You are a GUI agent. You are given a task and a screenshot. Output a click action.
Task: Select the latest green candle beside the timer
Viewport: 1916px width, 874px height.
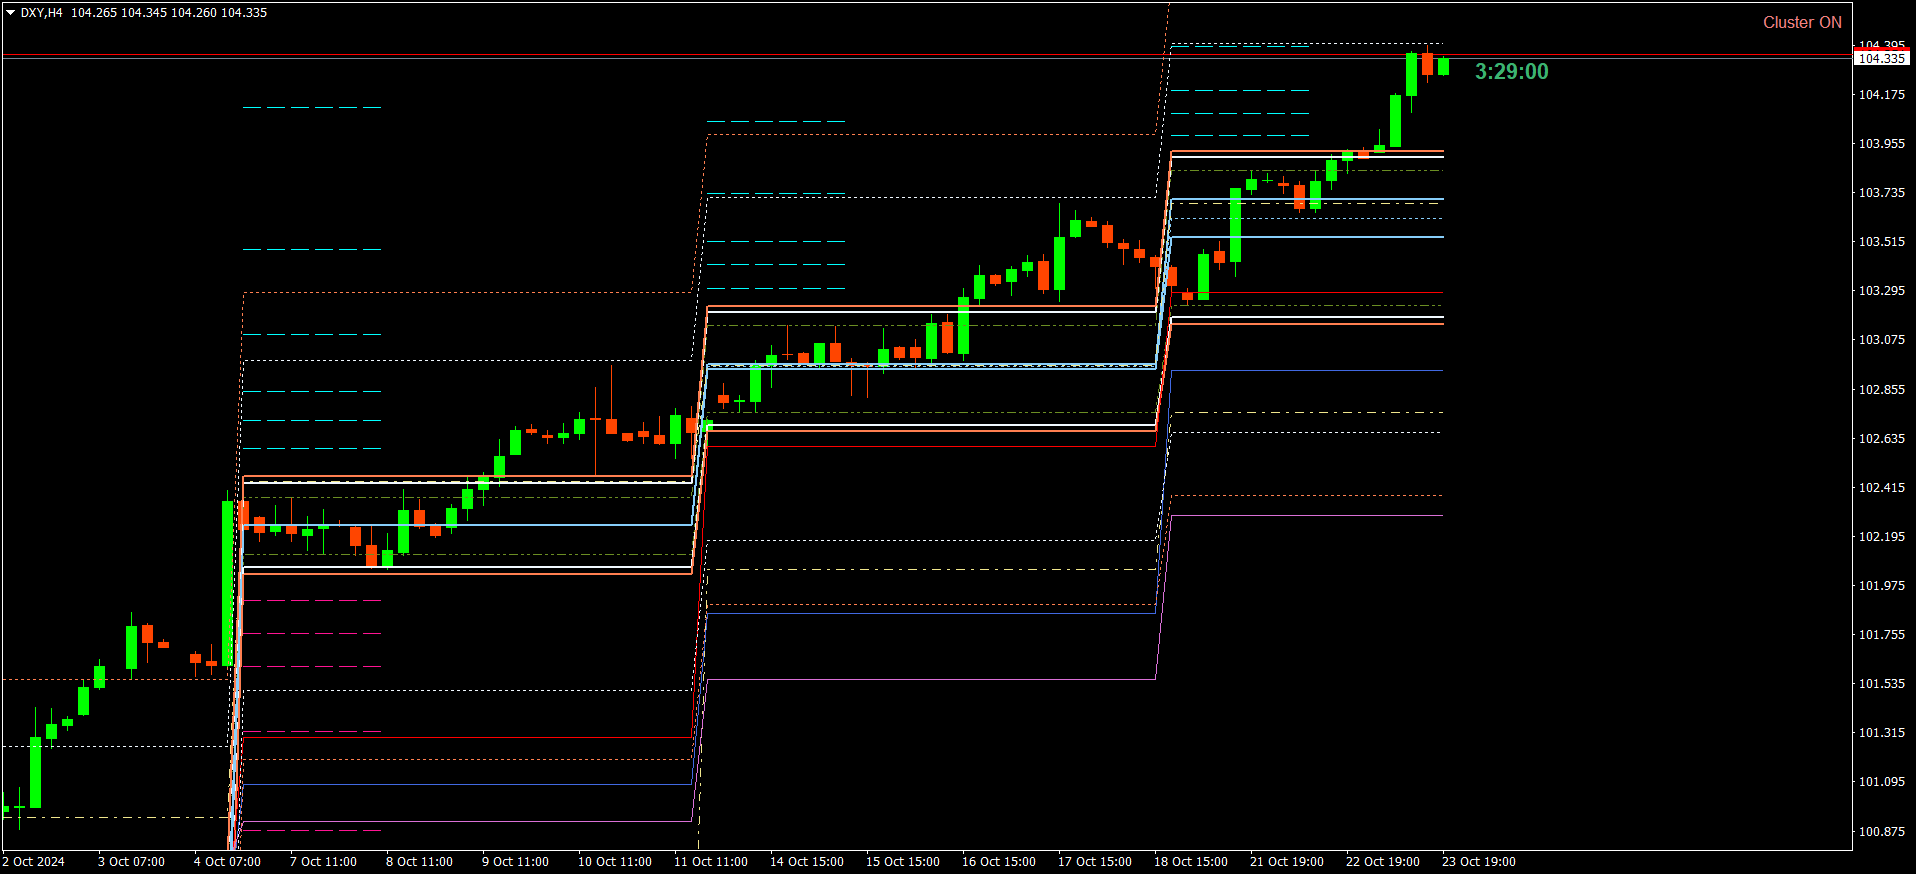[1443, 66]
